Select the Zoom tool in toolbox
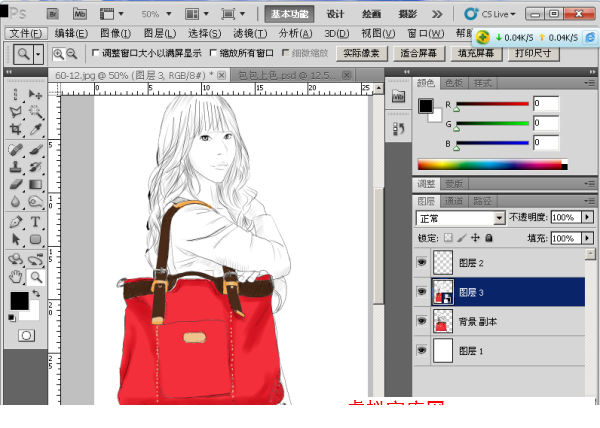The height and width of the screenshot is (428, 600). (x=36, y=277)
